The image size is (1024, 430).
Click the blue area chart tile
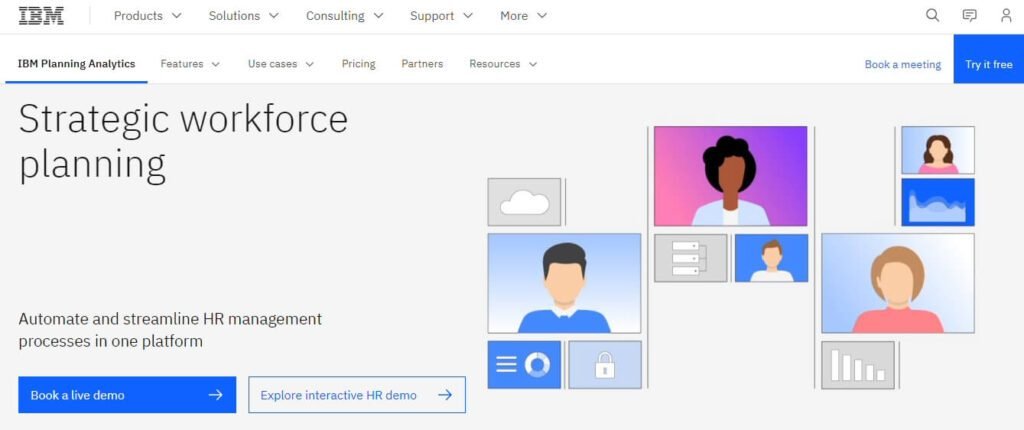pyautogui.click(x=938, y=202)
